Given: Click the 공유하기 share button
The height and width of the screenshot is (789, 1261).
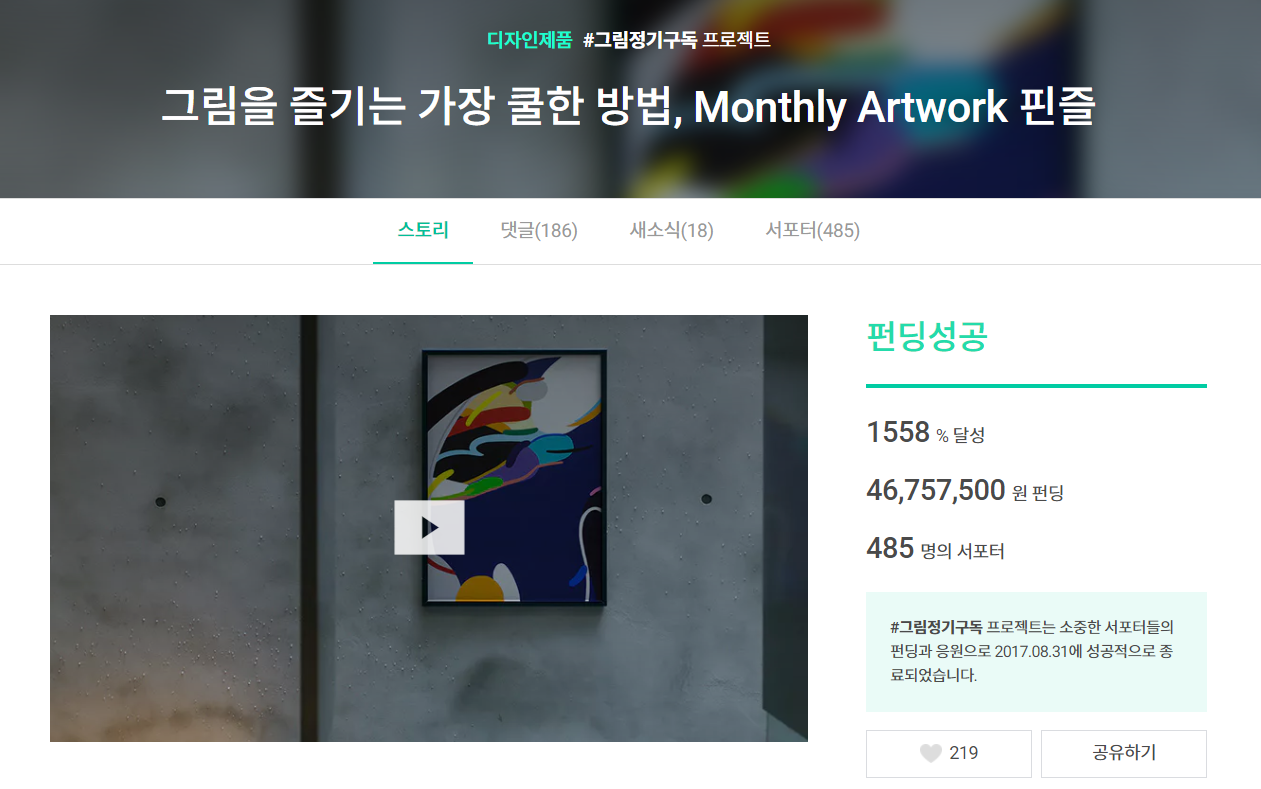Looking at the screenshot, I should [1124, 754].
